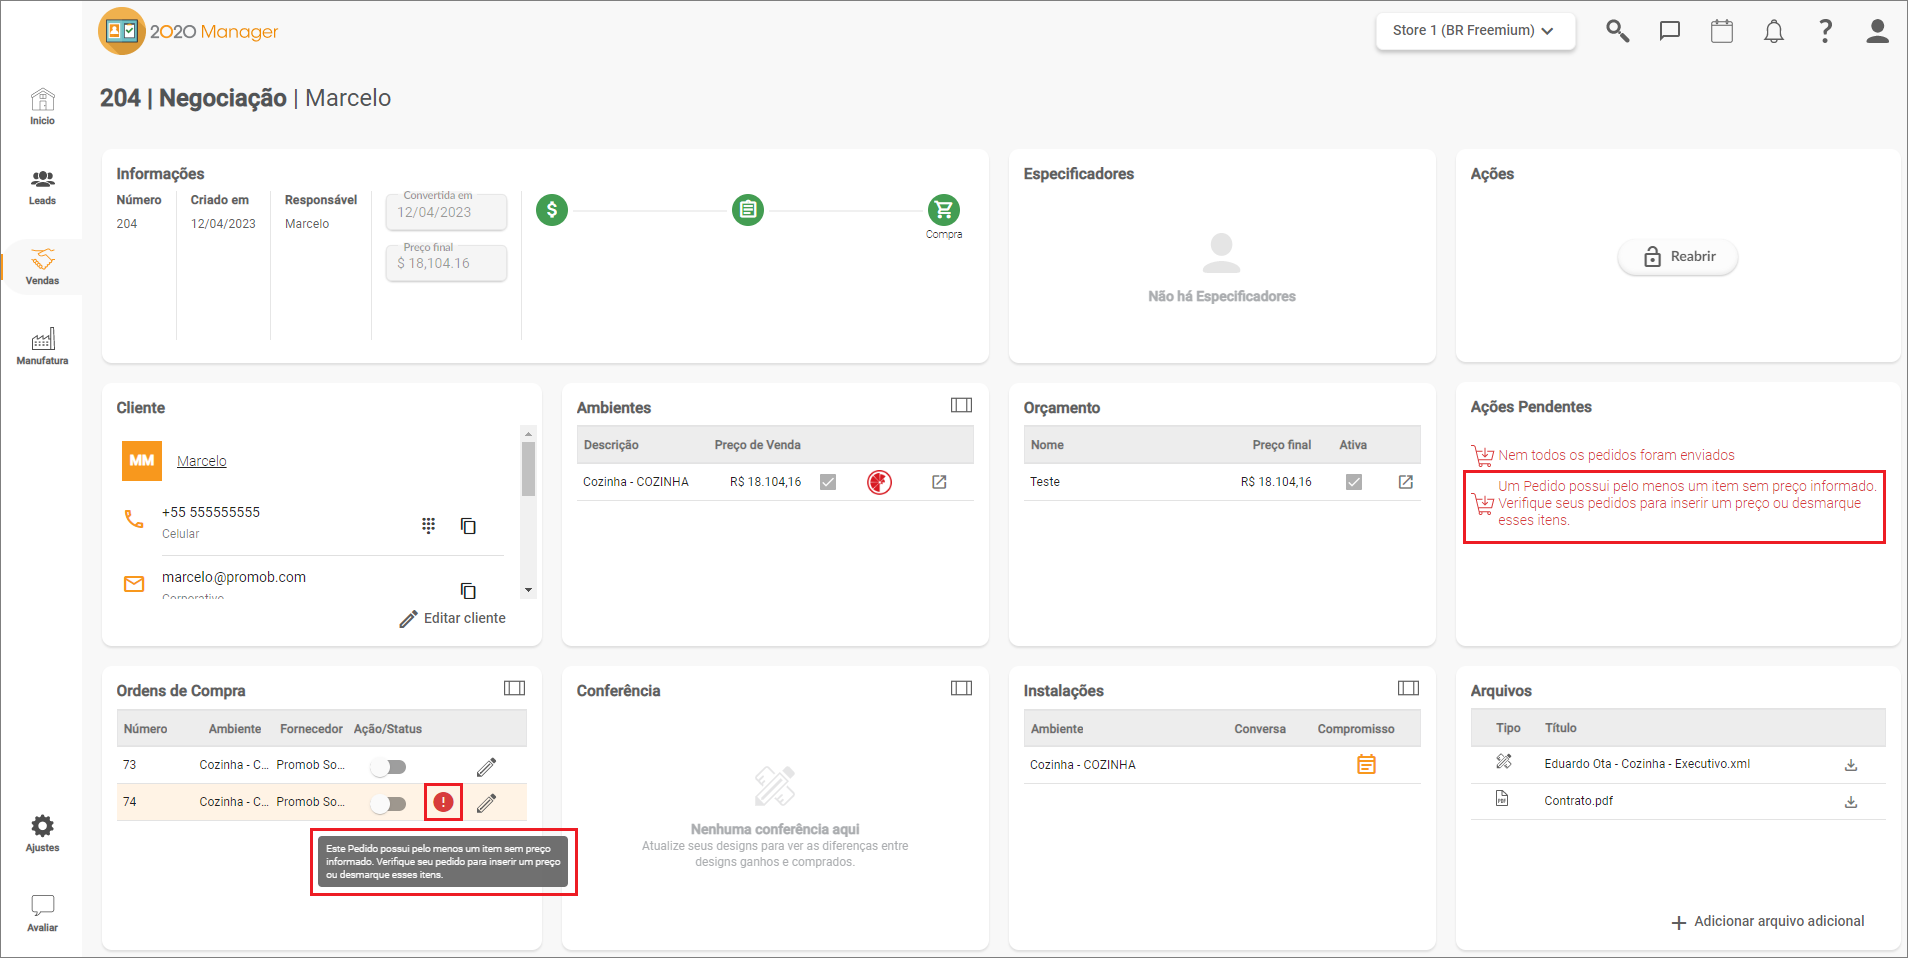This screenshot has height=958, width=1908.
Task: Open Instalações column settings icon
Action: tap(1408, 688)
